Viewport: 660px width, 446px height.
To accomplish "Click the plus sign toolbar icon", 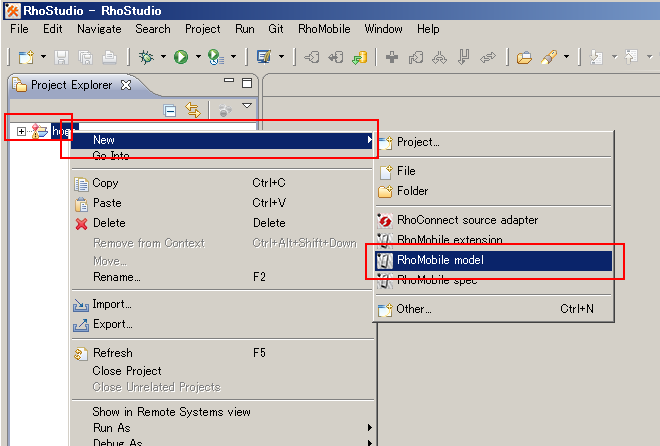I will click(x=392, y=57).
